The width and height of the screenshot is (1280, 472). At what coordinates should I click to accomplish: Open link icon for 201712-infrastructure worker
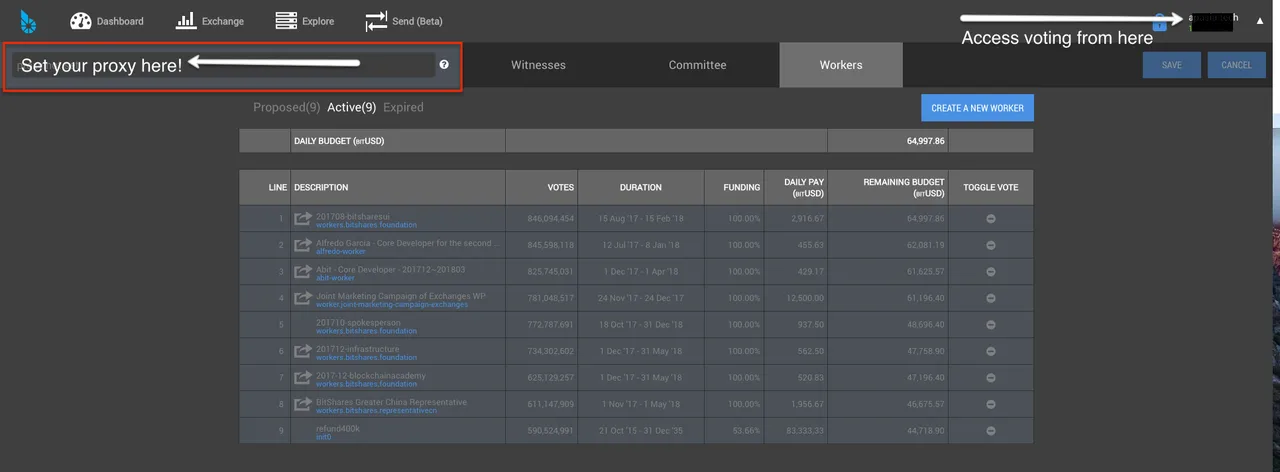click(303, 352)
